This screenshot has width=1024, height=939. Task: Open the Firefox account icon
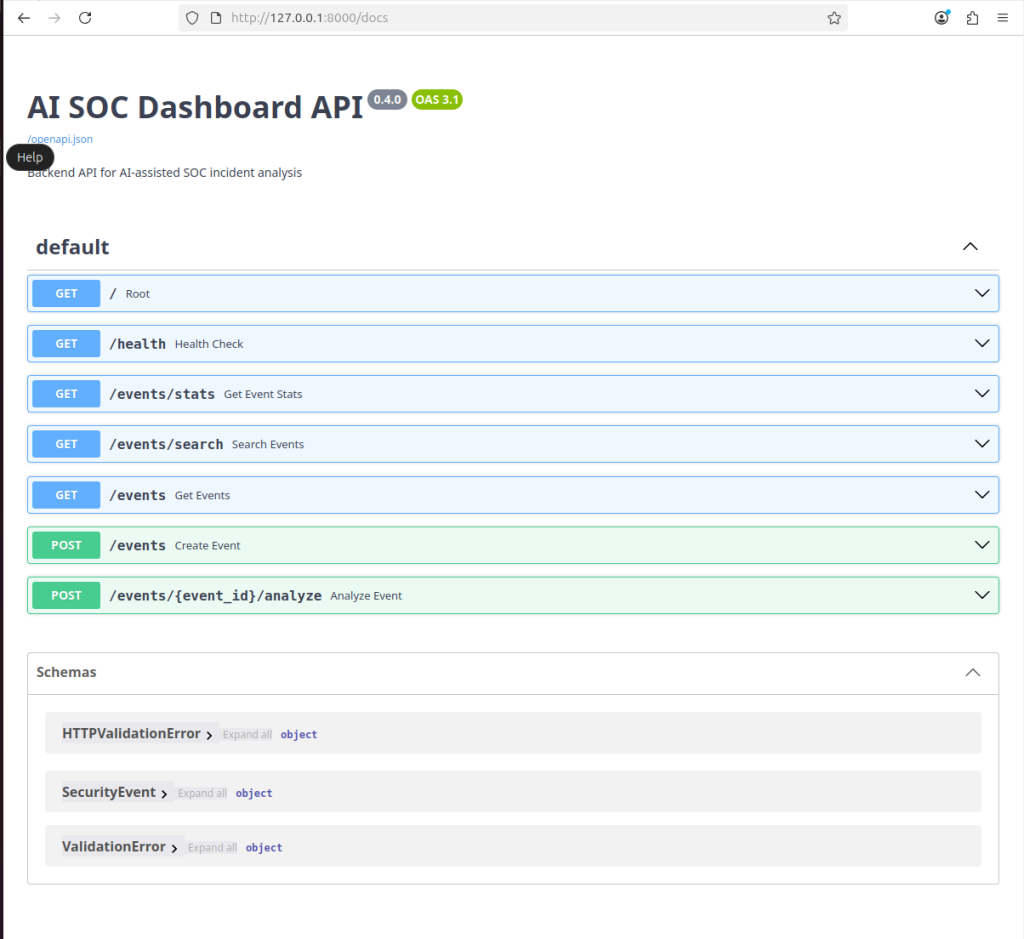coord(942,18)
